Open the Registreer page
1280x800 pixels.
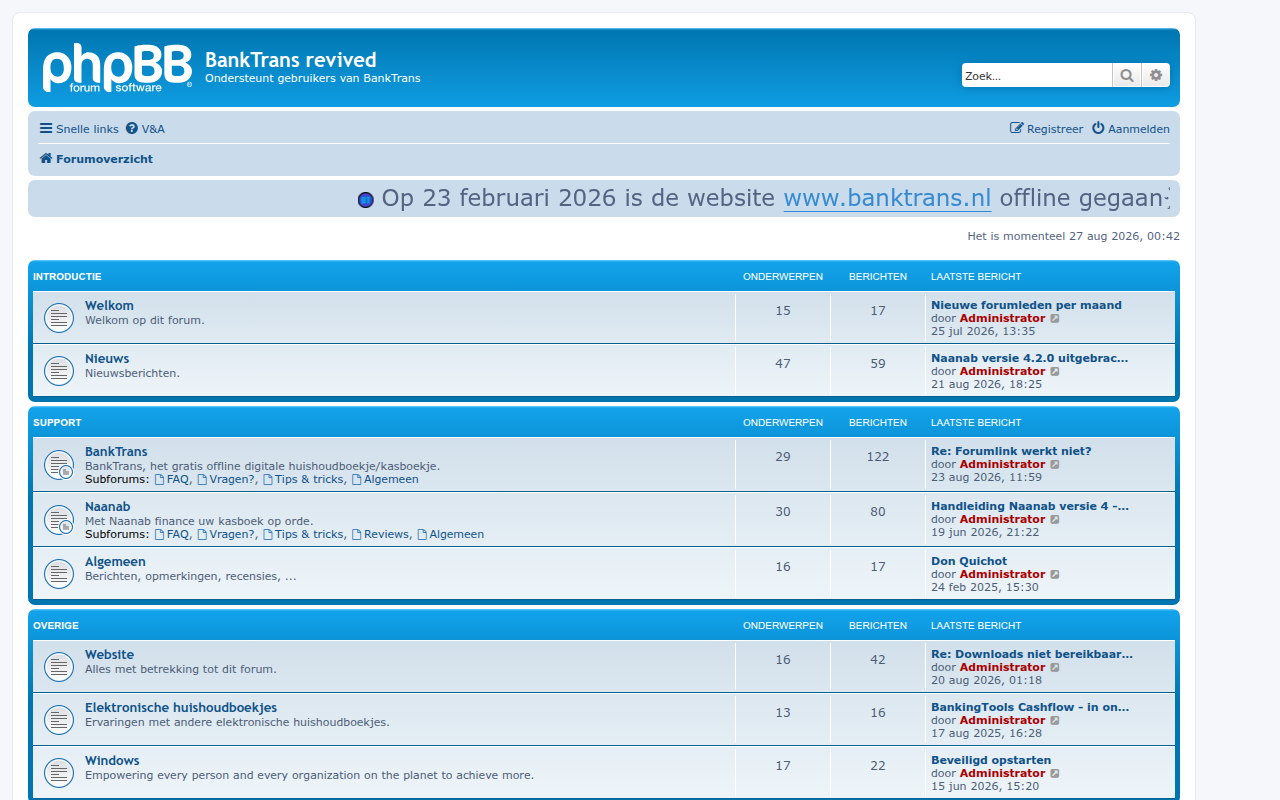coord(1047,129)
